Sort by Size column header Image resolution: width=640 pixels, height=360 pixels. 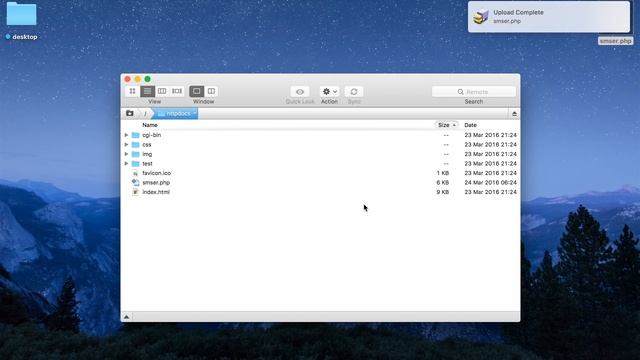(447, 125)
